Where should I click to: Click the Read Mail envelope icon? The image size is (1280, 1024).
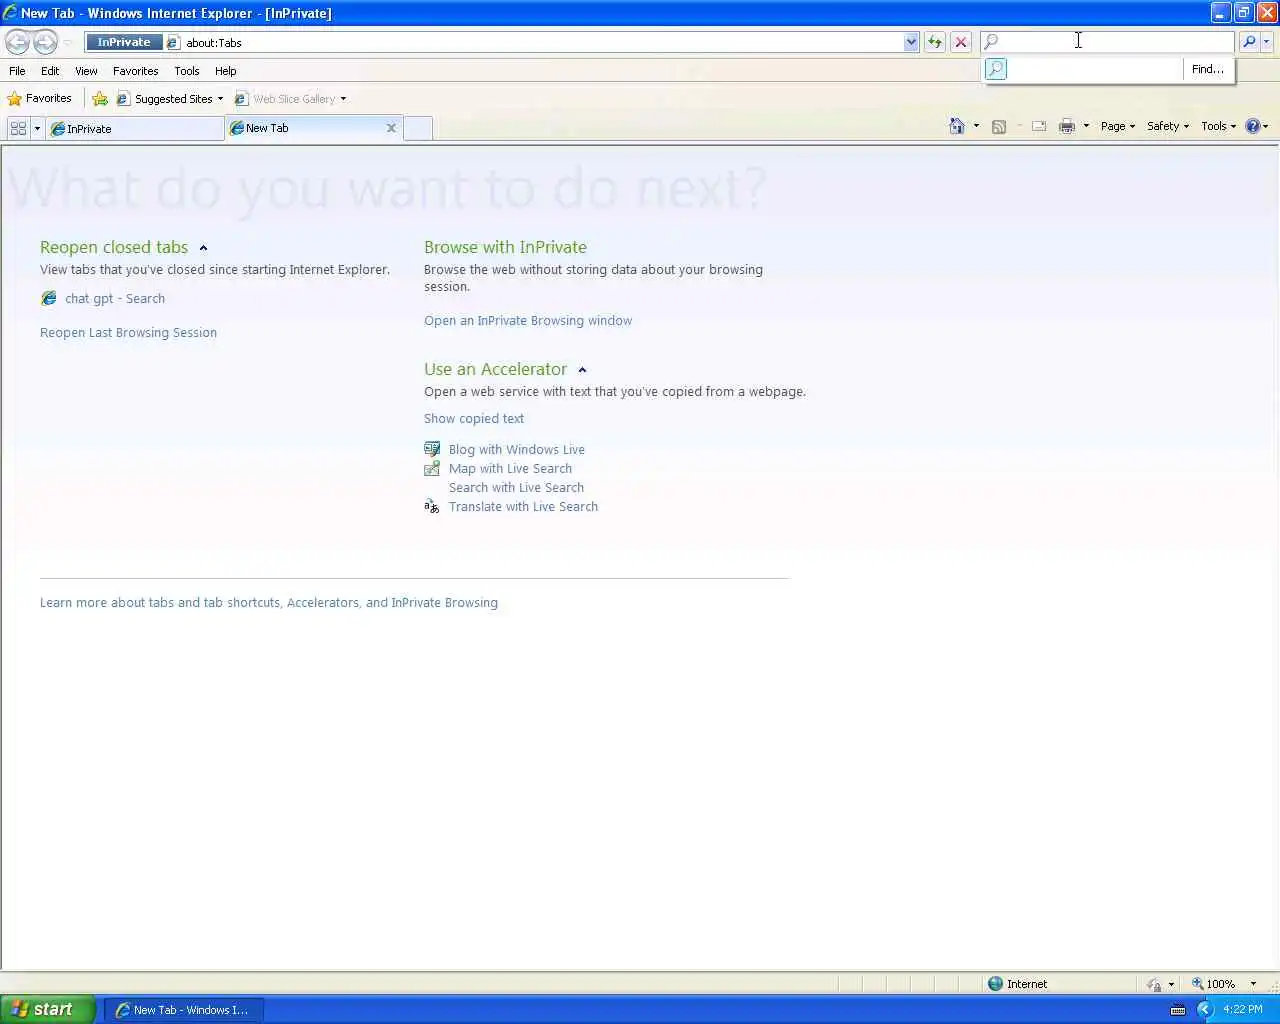1039,126
